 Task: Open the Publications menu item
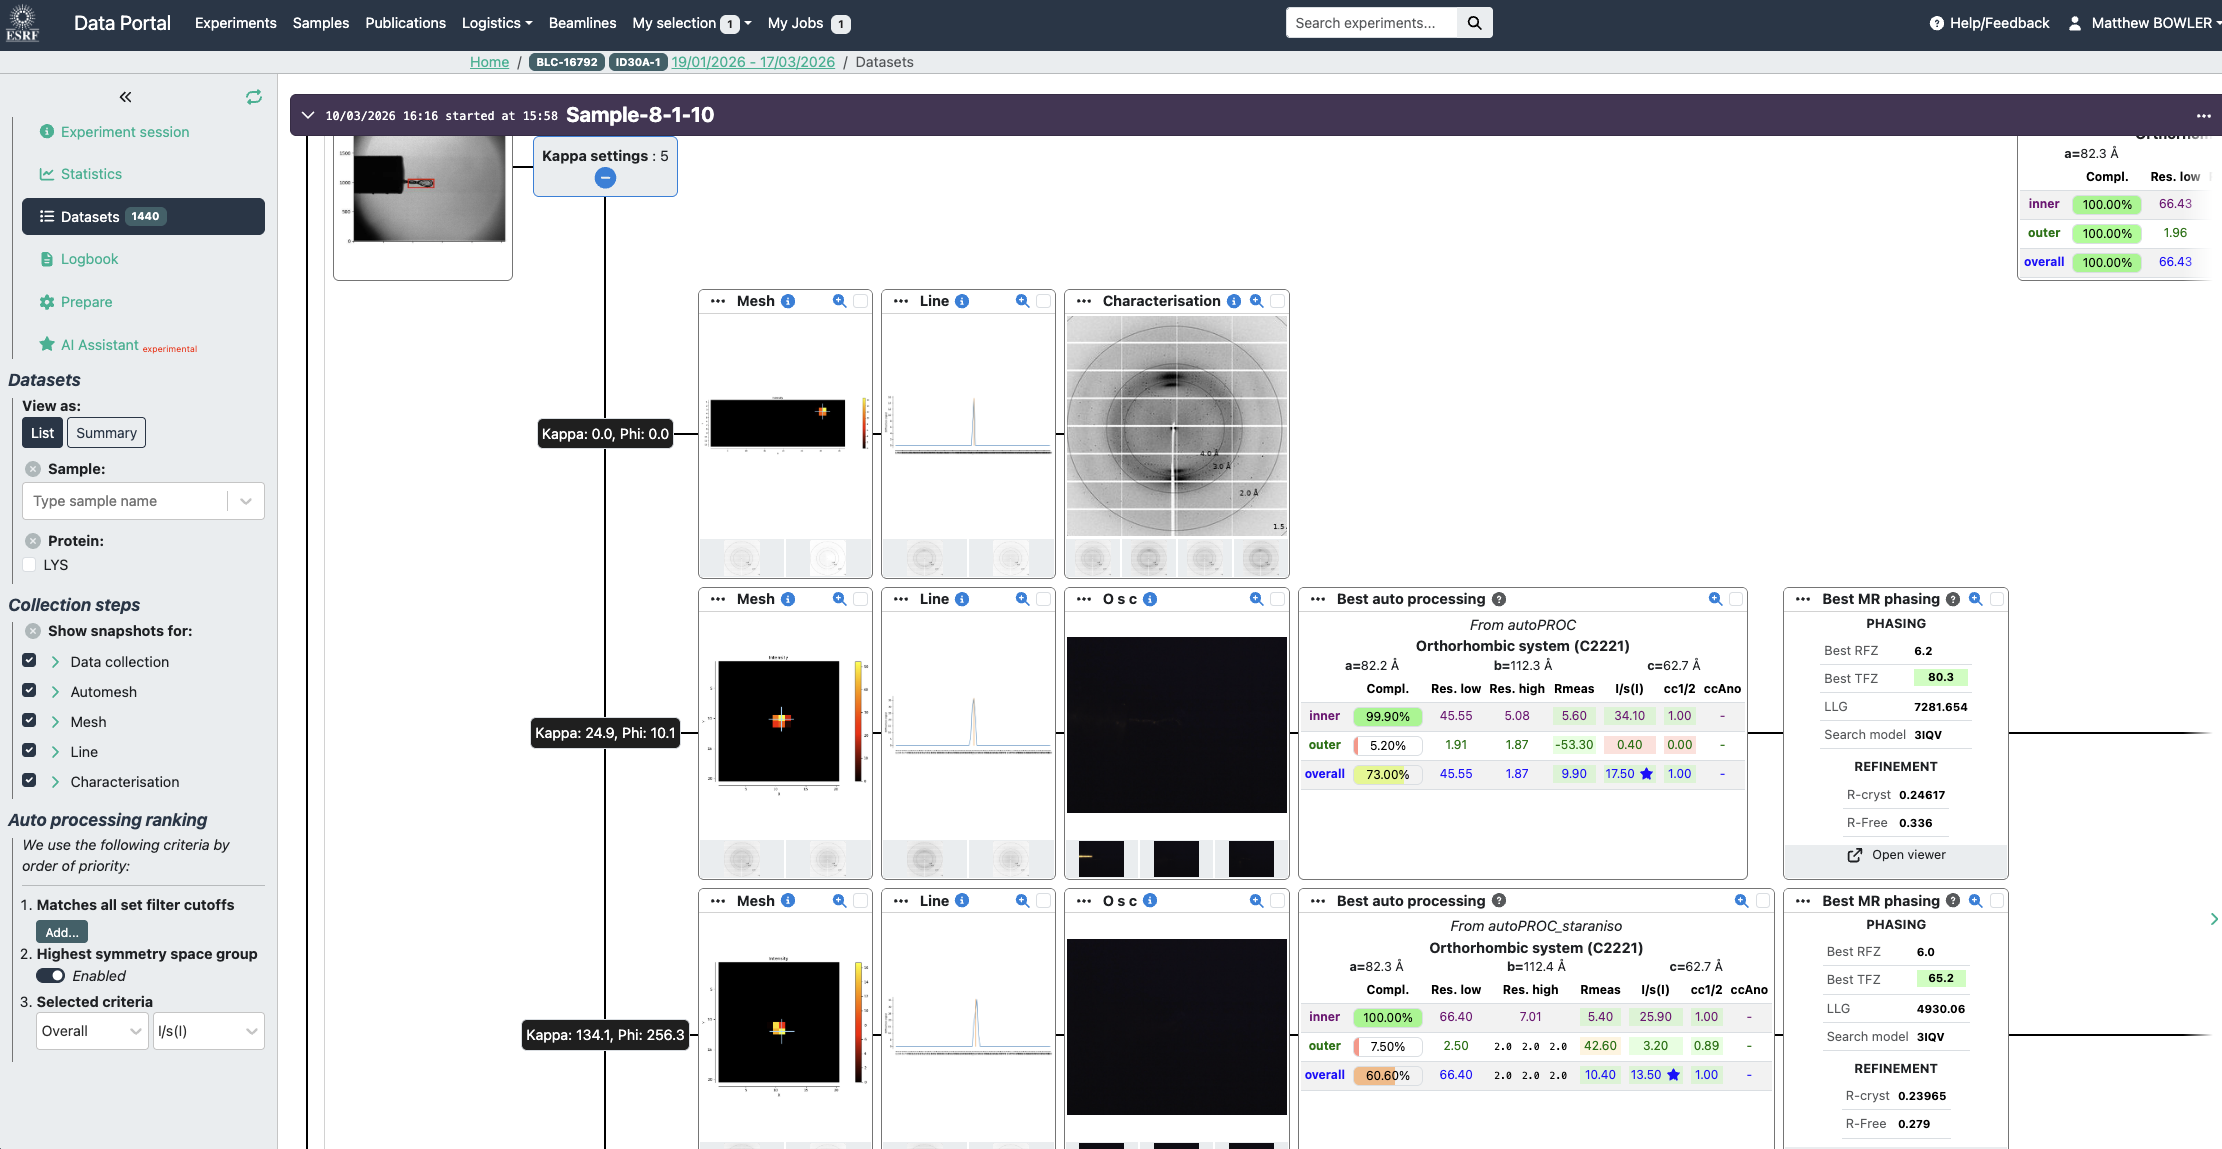tap(405, 23)
